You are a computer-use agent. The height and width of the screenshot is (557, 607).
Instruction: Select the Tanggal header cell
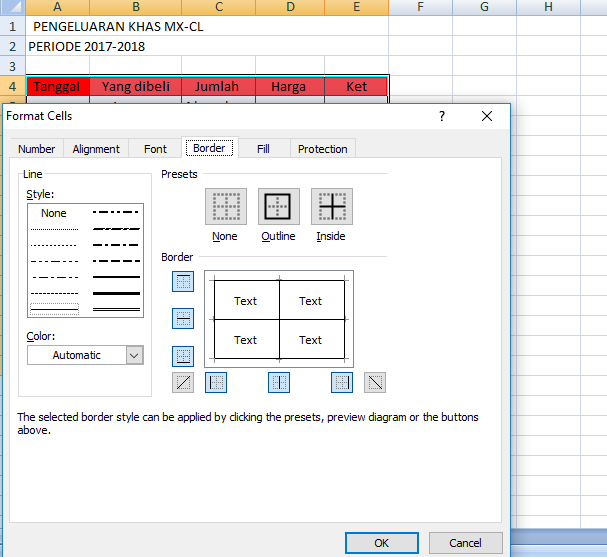click(58, 86)
